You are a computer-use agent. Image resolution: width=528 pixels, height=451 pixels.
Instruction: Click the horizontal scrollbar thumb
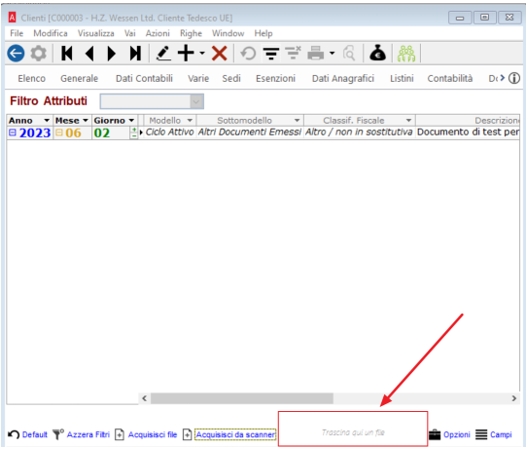pyautogui.click(x=242, y=398)
